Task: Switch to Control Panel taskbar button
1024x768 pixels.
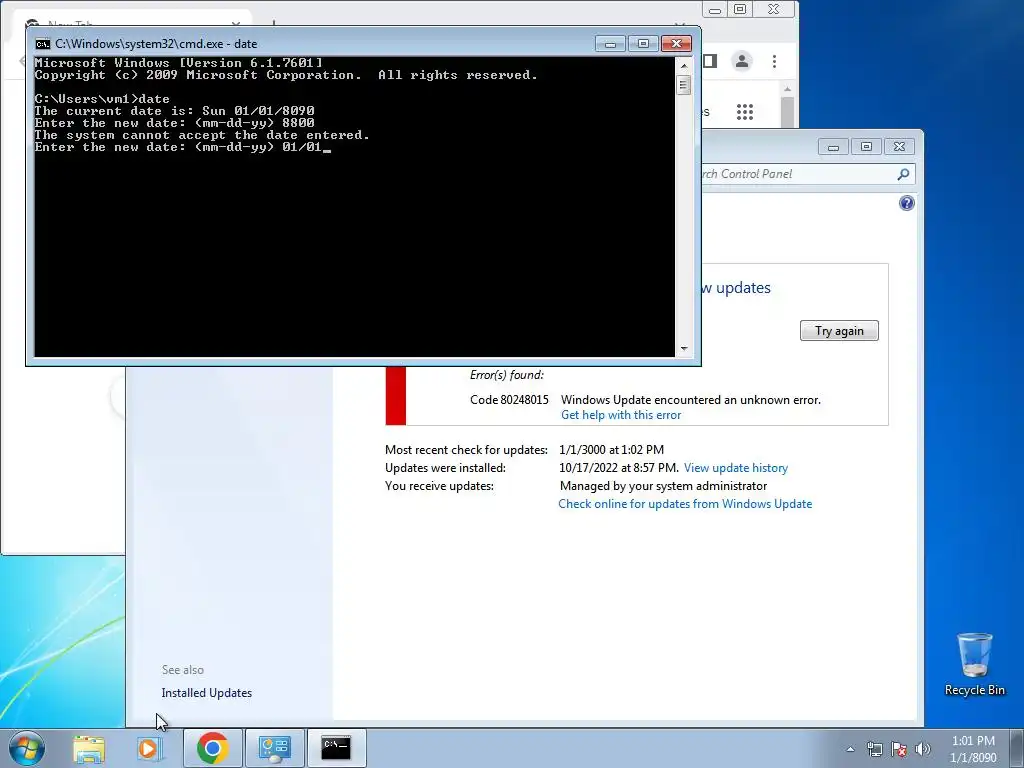Action: [274, 748]
